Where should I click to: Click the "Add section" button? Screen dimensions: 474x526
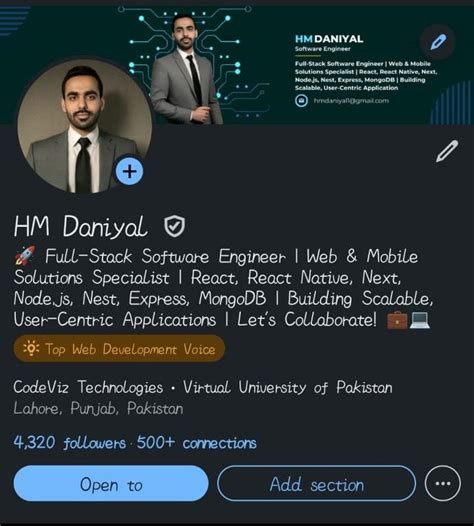(x=317, y=484)
